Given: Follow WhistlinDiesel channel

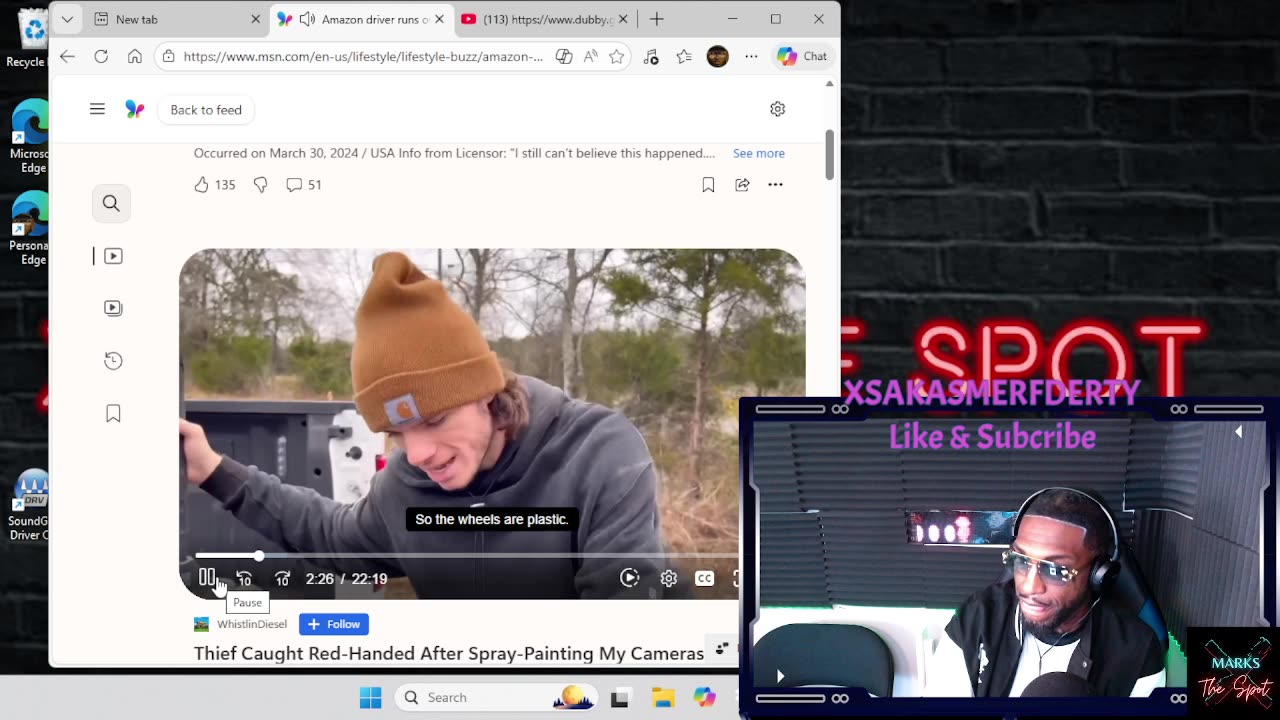Looking at the screenshot, I should click(x=334, y=624).
